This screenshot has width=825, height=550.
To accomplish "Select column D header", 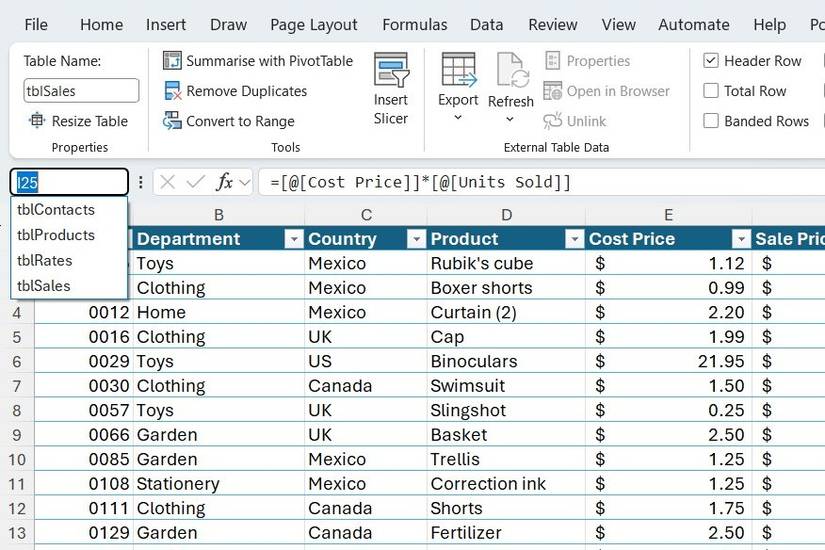I will point(506,215).
